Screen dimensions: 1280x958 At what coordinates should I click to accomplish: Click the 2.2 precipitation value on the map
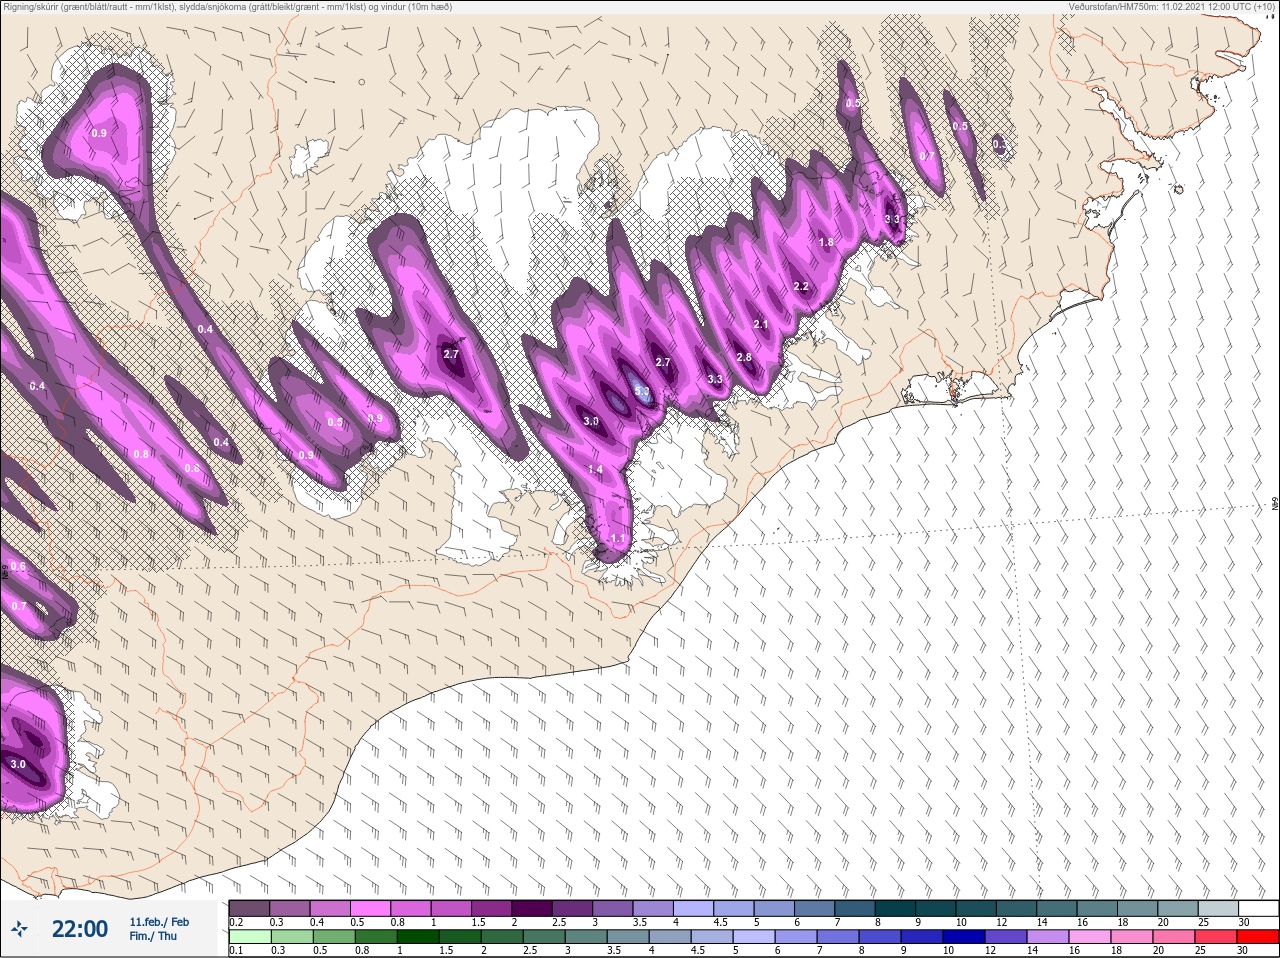pos(801,286)
